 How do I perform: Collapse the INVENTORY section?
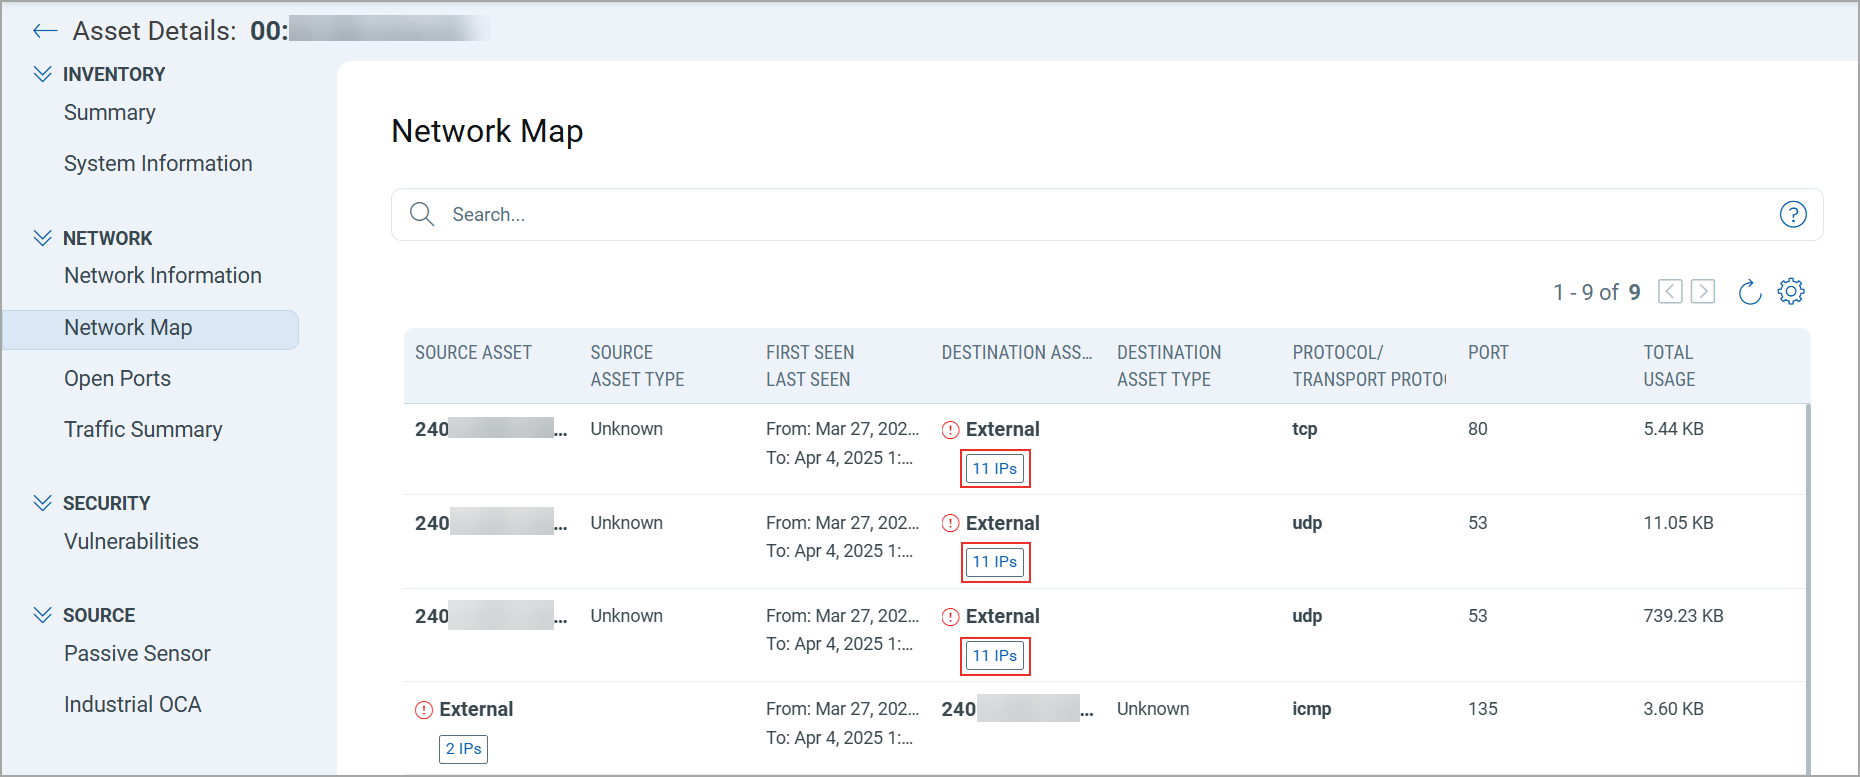click(42, 74)
